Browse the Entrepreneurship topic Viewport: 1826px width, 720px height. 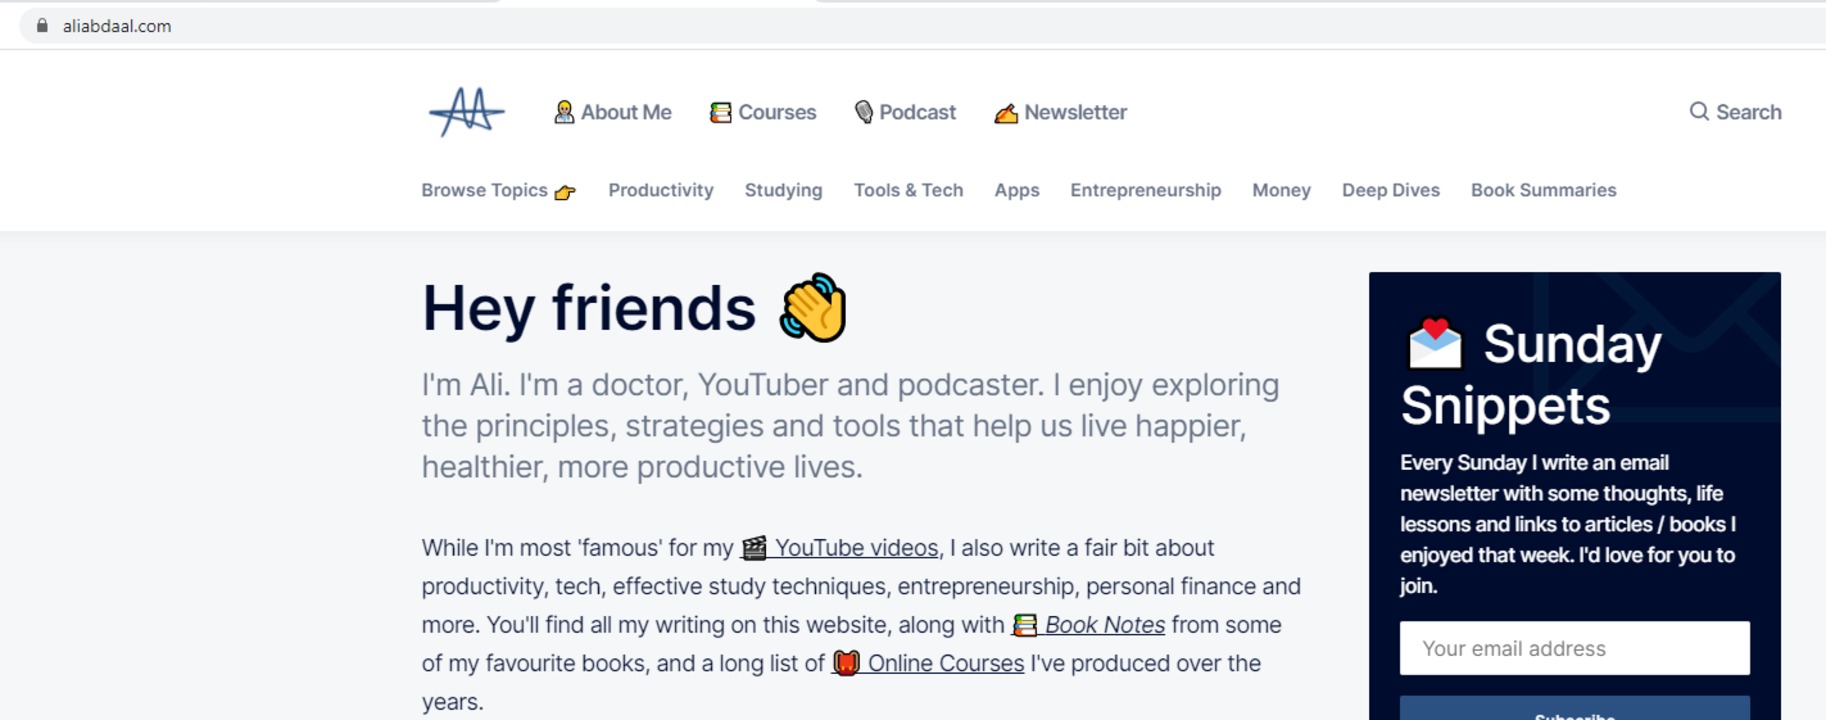pos(1146,190)
